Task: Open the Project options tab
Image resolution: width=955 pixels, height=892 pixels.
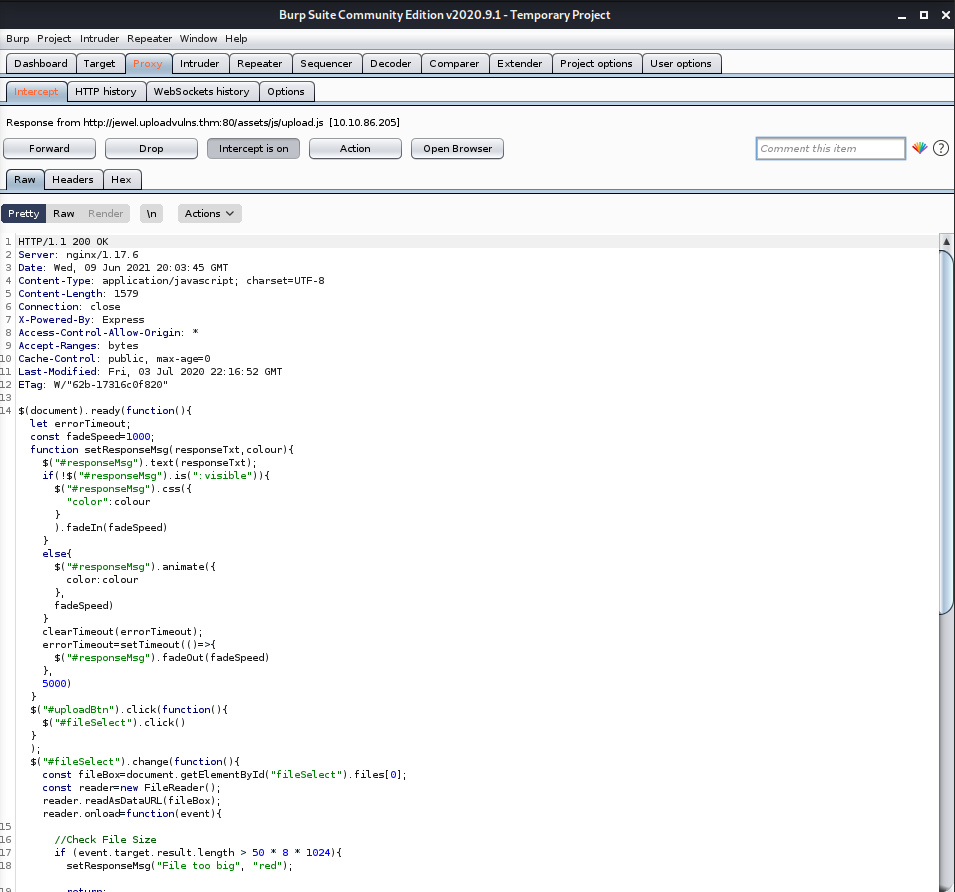Action: pyautogui.click(x=596, y=63)
